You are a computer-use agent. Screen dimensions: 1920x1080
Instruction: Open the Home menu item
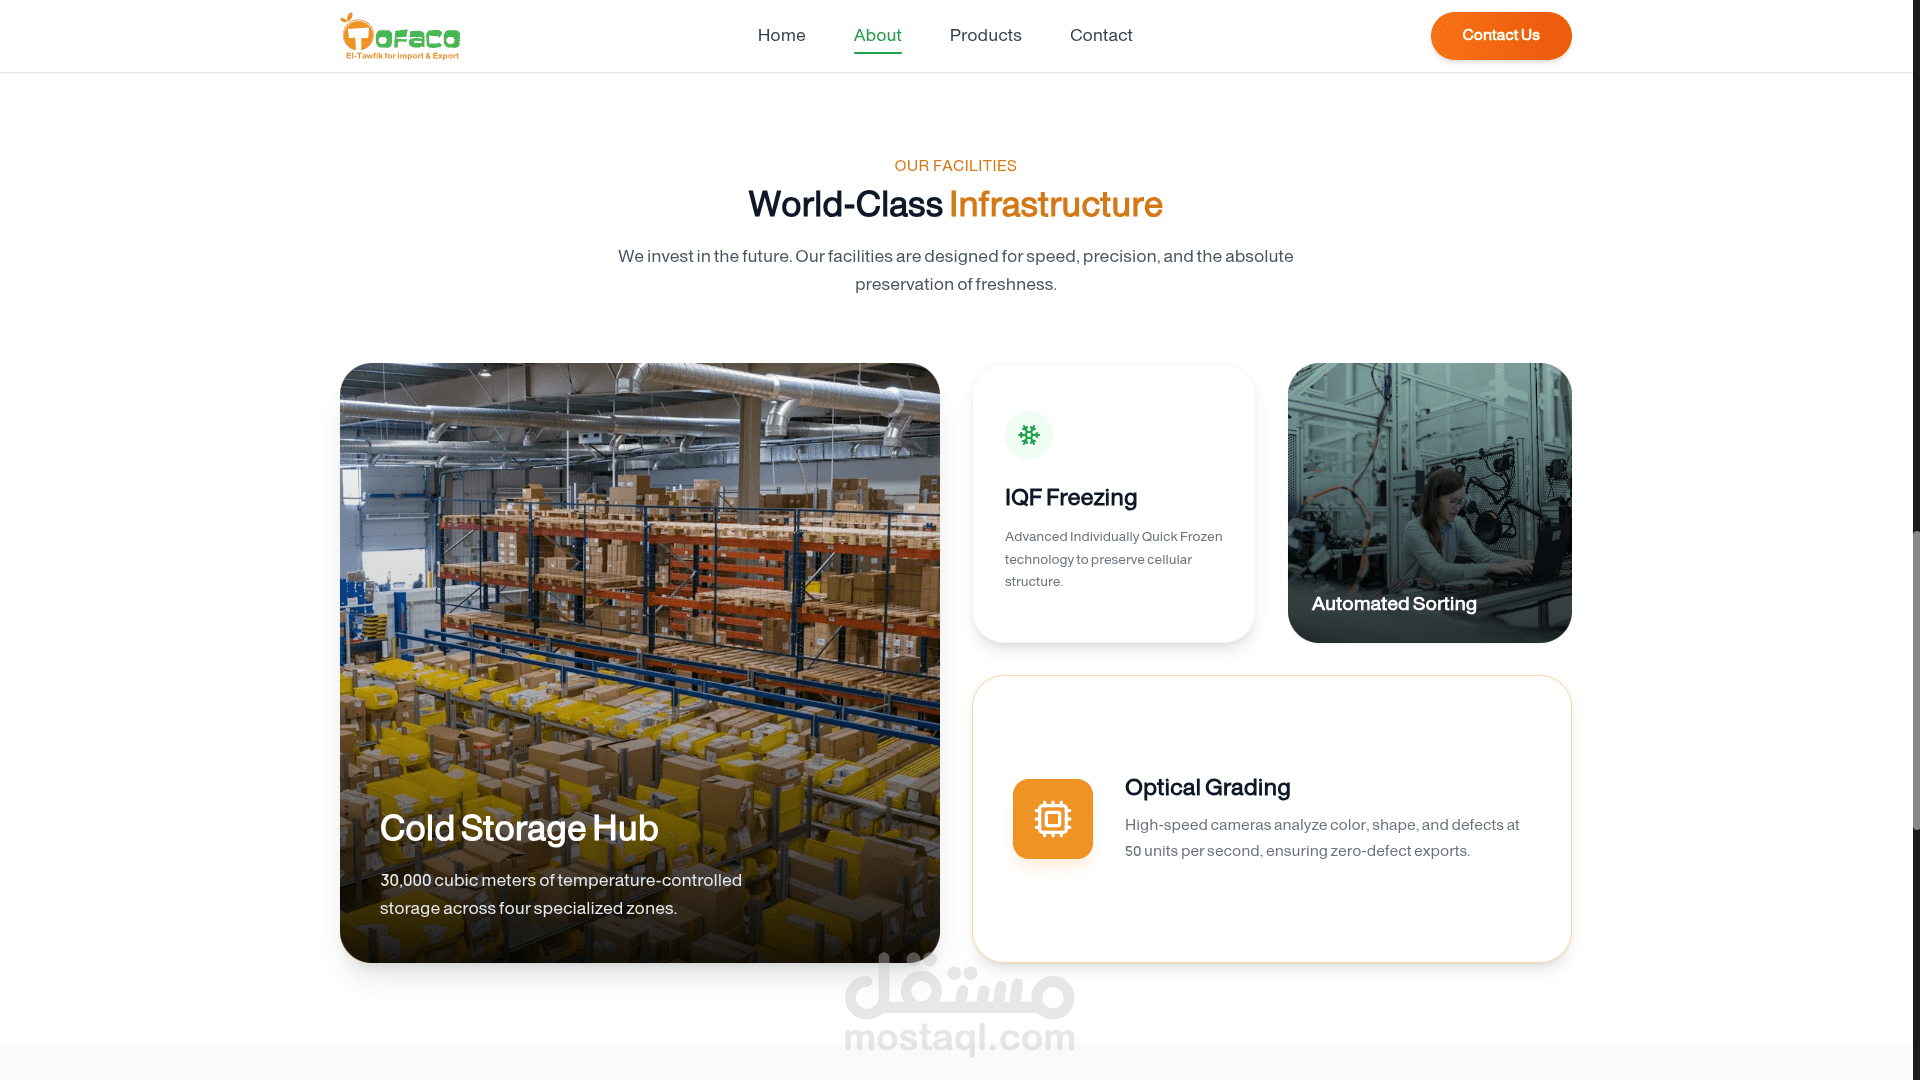coord(781,35)
